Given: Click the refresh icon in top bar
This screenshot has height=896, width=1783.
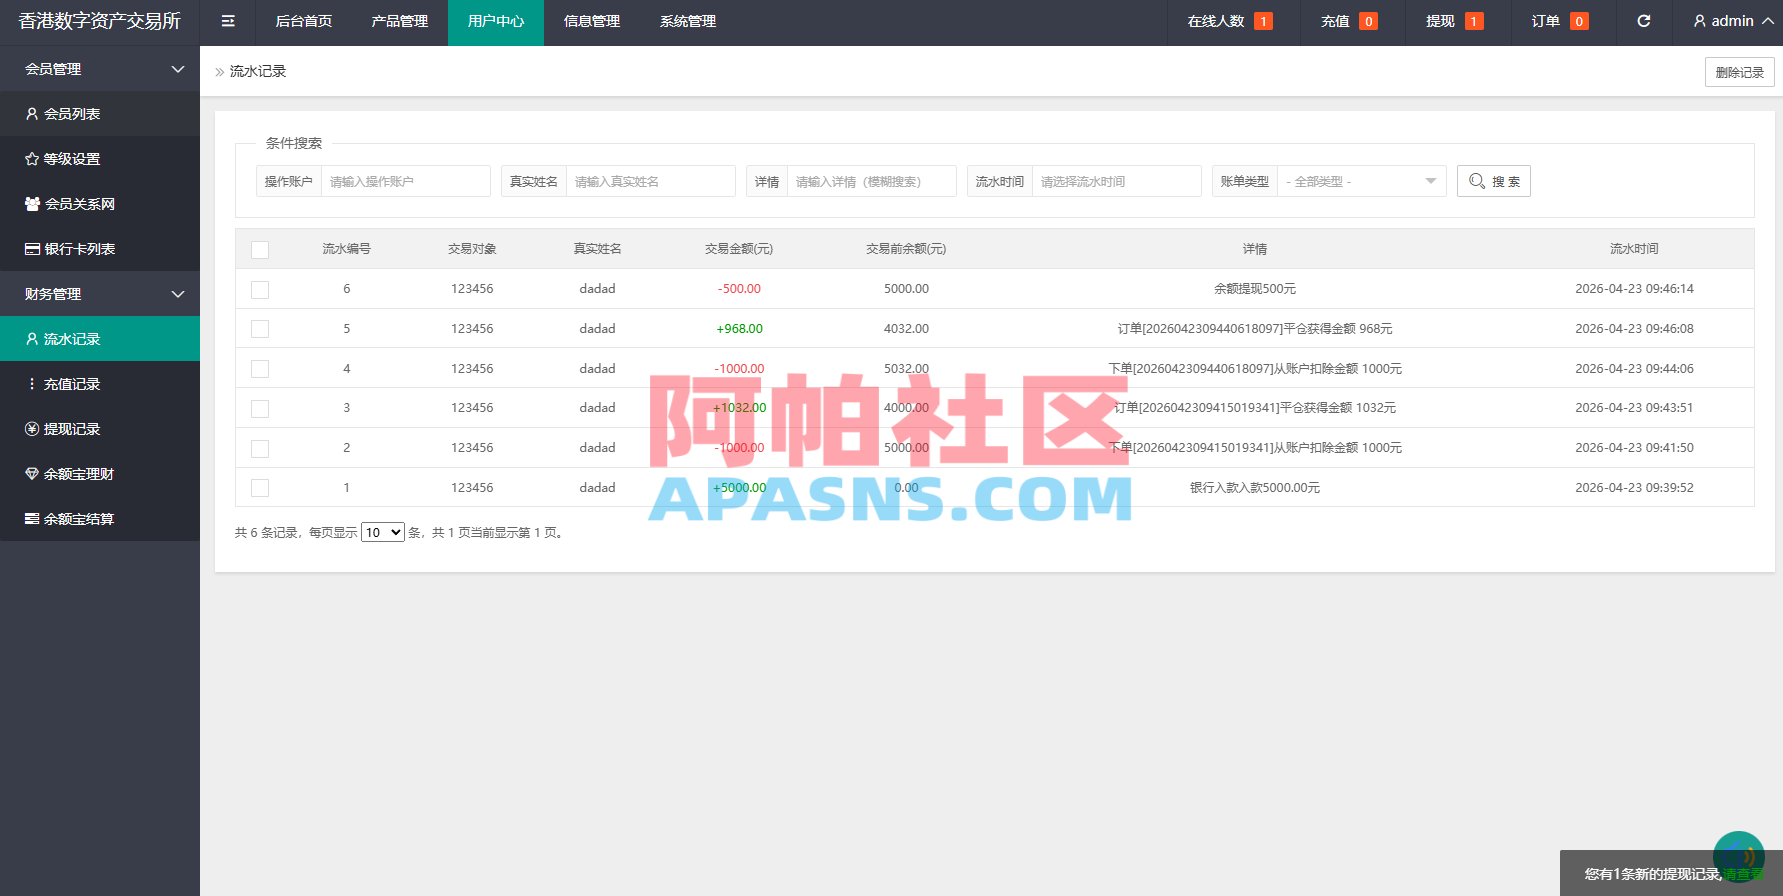Looking at the screenshot, I should (x=1644, y=21).
